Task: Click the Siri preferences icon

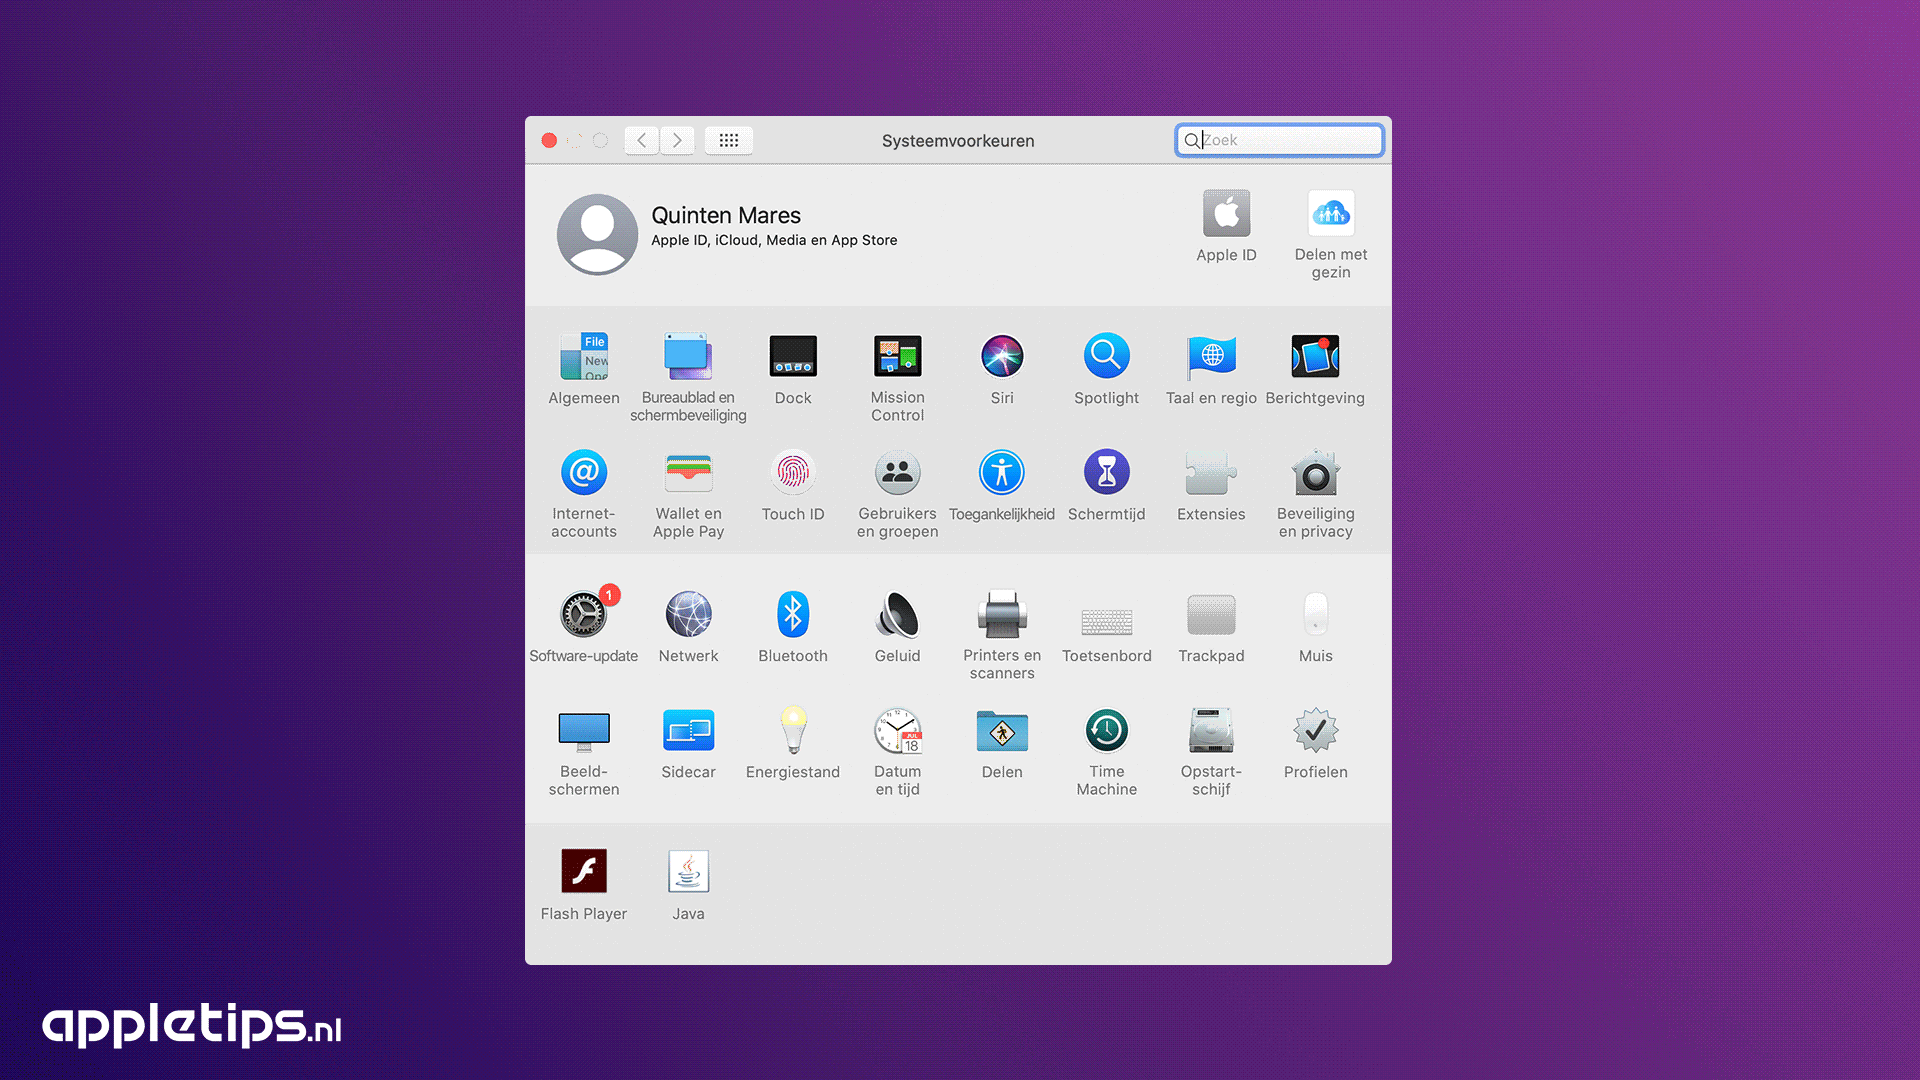Action: [x=1001, y=357]
